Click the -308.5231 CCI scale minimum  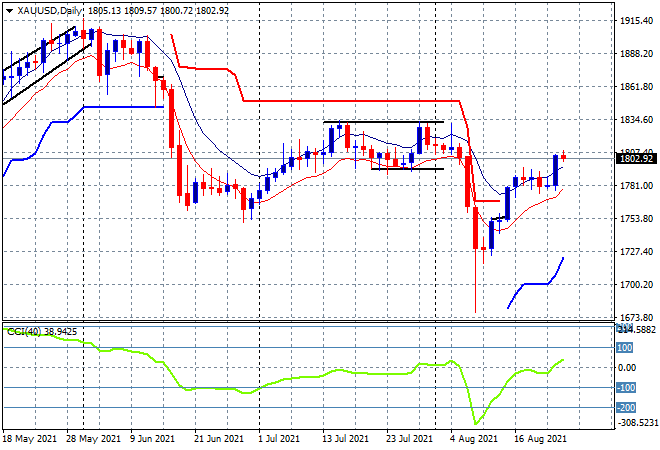(x=637, y=423)
